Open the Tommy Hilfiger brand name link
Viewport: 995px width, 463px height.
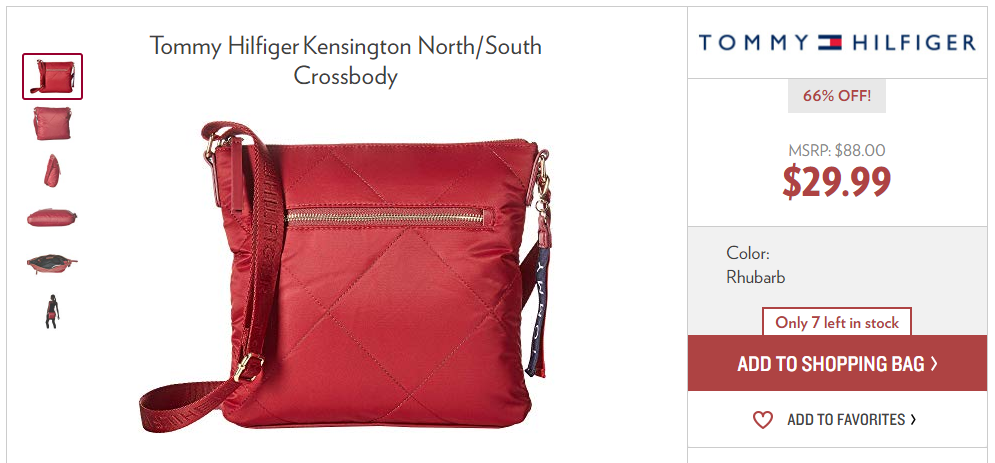pos(837,42)
